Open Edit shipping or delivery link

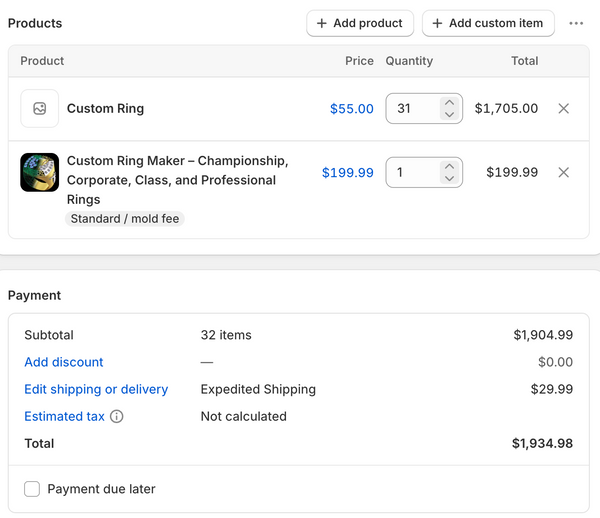click(x=96, y=389)
